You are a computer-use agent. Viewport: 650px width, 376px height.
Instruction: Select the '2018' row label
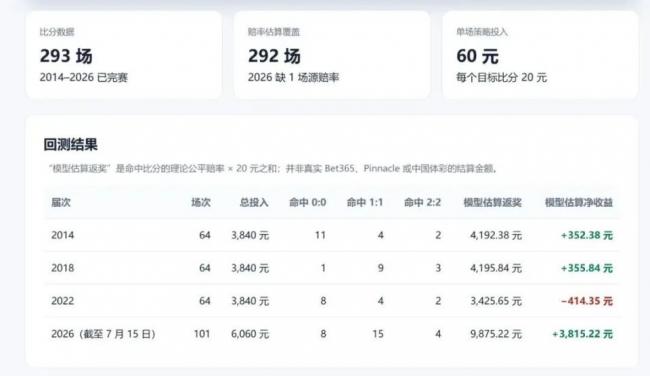tap(63, 268)
